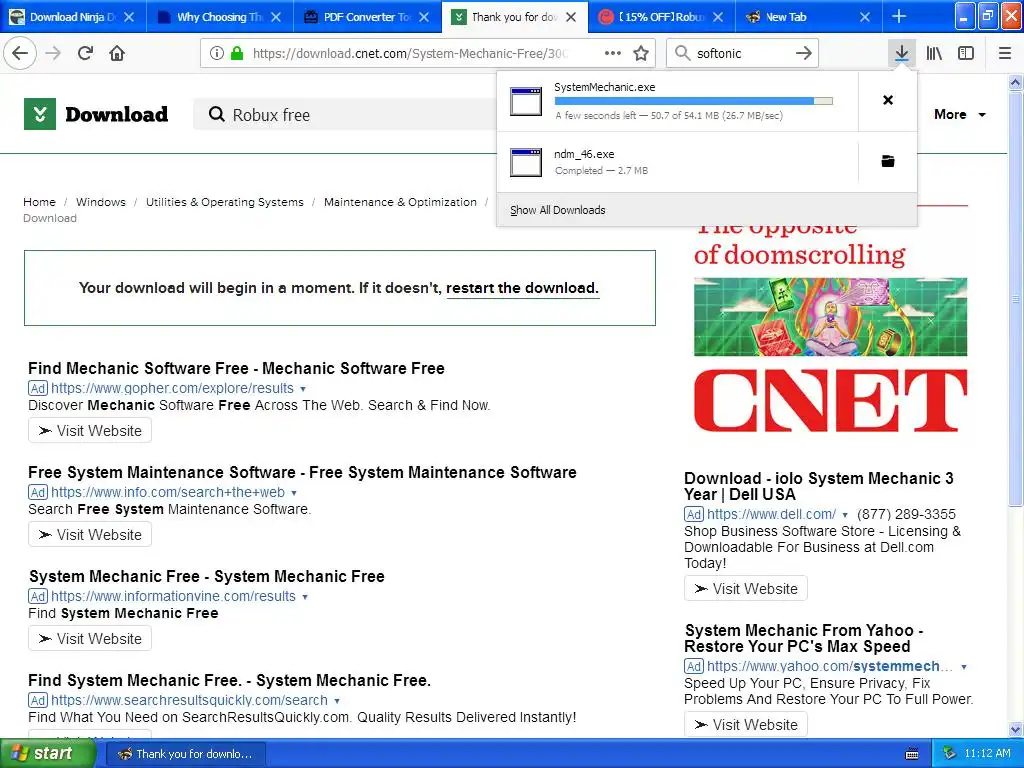Open the Windows breadcrumb link

101,202
